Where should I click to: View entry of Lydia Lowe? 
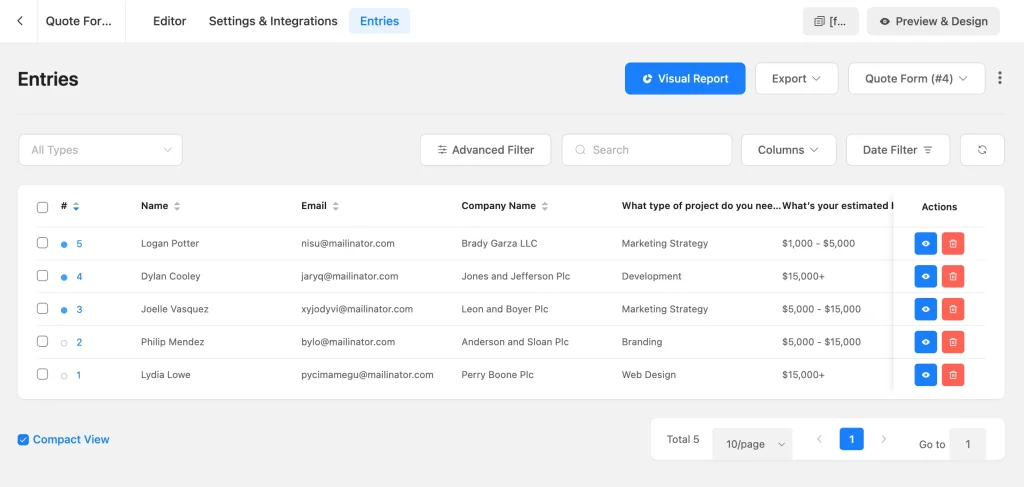925,375
